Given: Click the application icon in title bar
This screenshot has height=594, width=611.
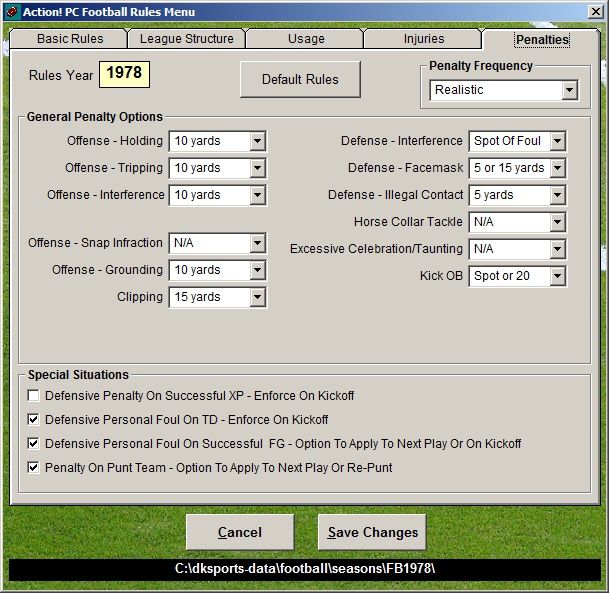Looking at the screenshot, I should [x=12, y=12].
